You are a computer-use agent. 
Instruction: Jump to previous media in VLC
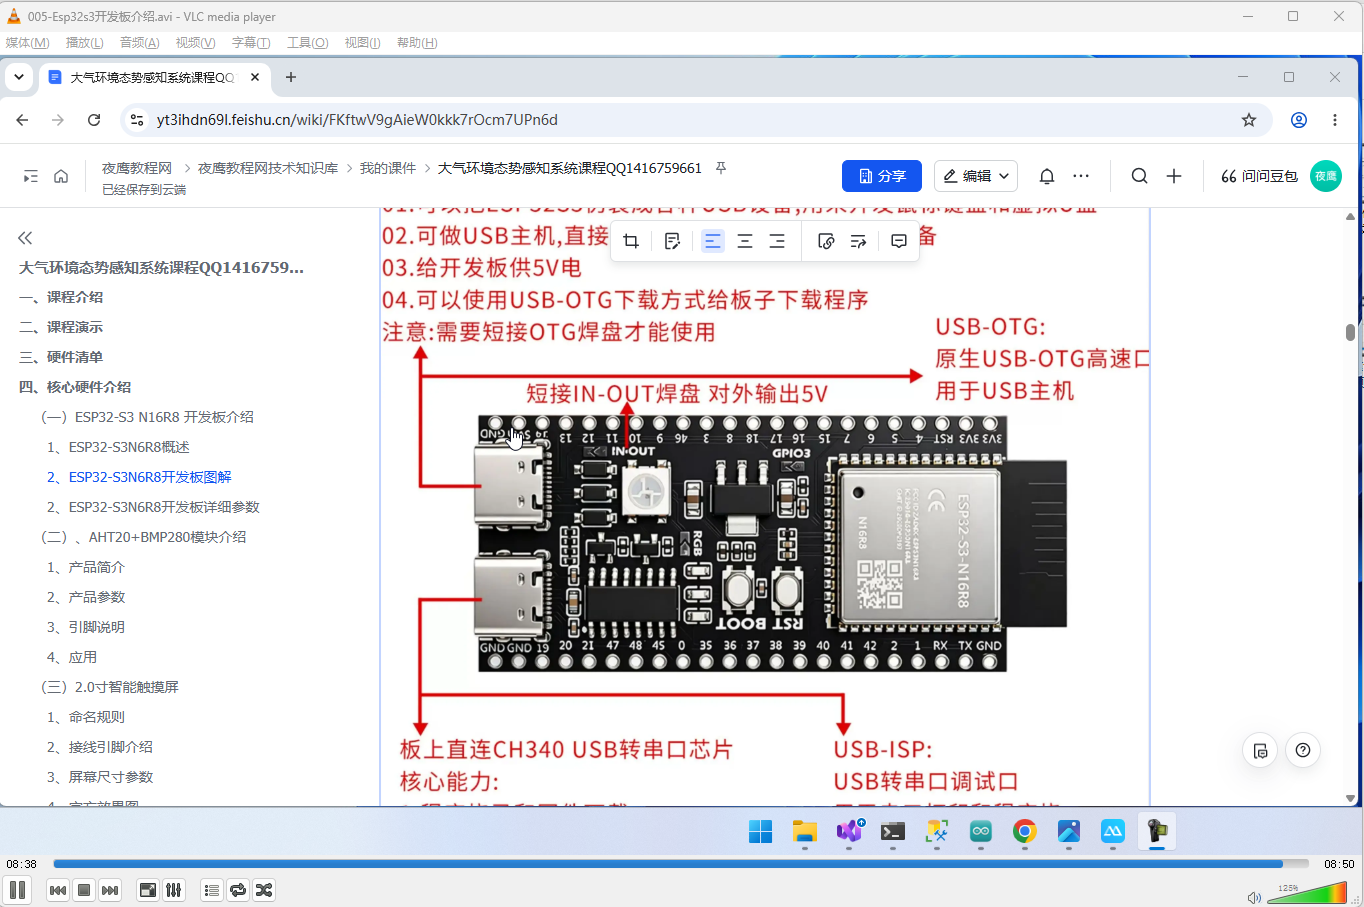coord(58,890)
